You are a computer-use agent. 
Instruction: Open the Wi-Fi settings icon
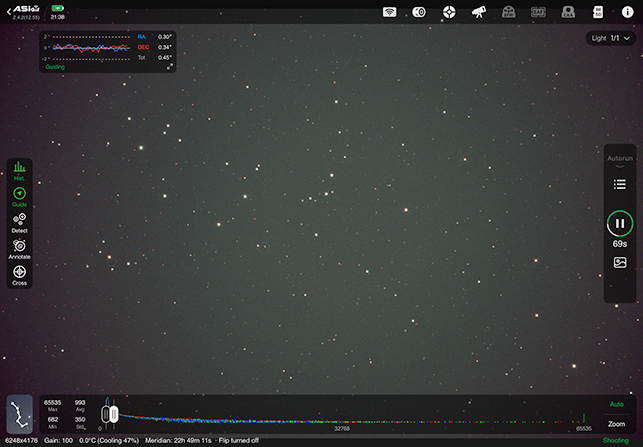(x=390, y=12)
